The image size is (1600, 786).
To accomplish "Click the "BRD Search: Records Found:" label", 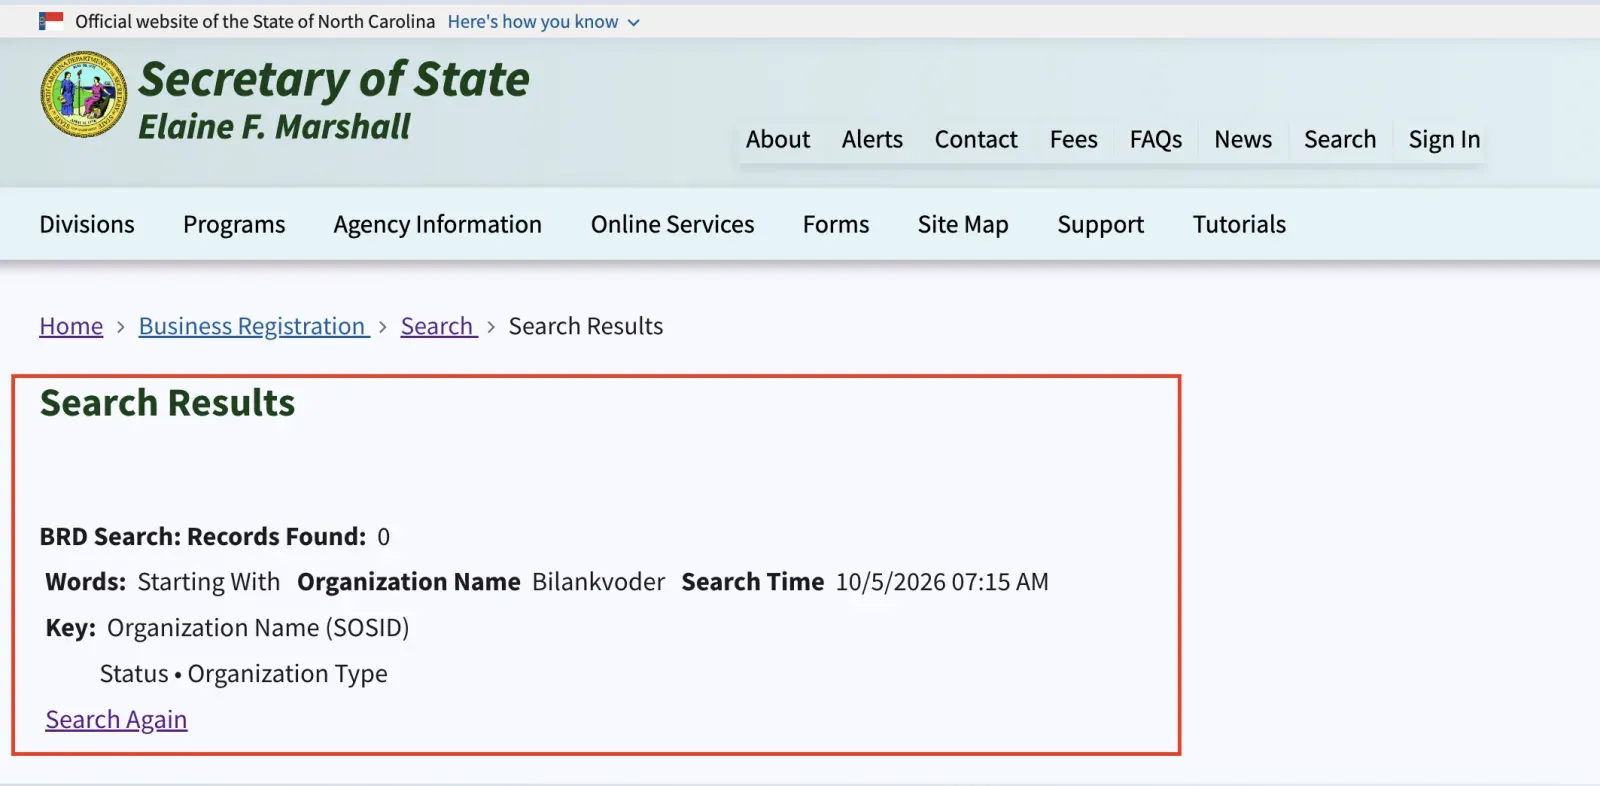I will pyautogui.click(x=203, y=537).
